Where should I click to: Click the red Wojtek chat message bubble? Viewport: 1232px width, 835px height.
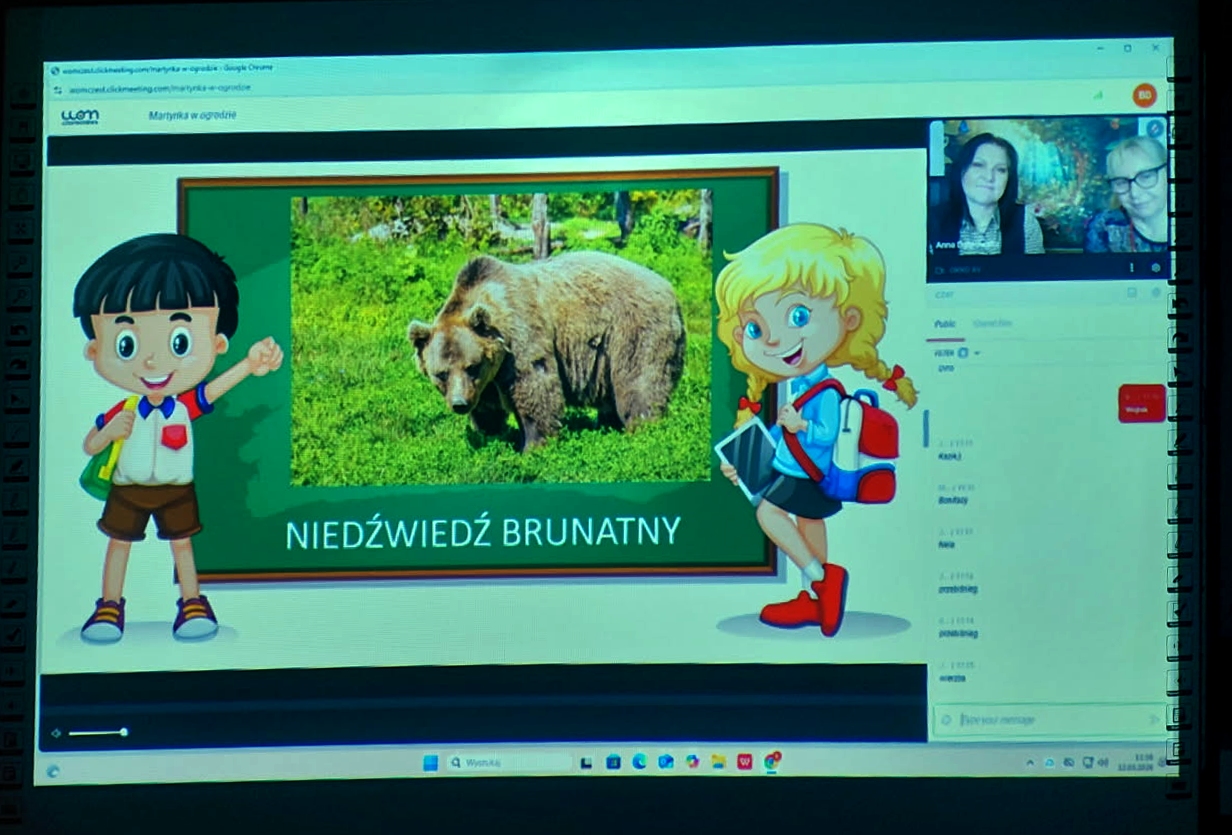point(1141,403)
